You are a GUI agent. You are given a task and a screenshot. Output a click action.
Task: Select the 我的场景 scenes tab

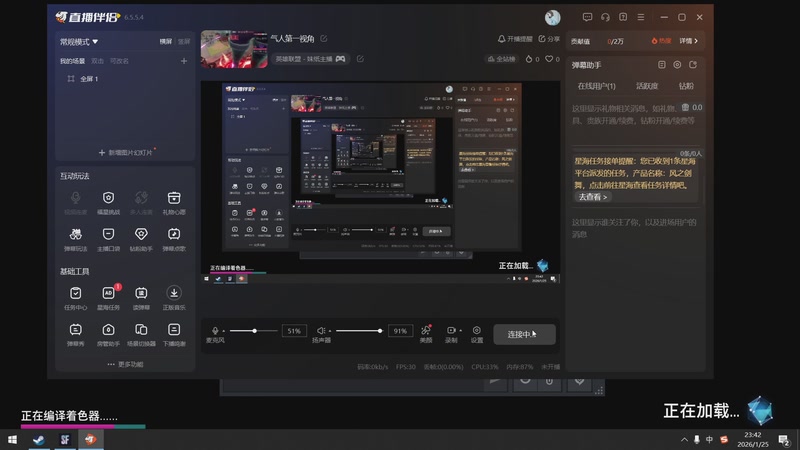tap(72, 61)
